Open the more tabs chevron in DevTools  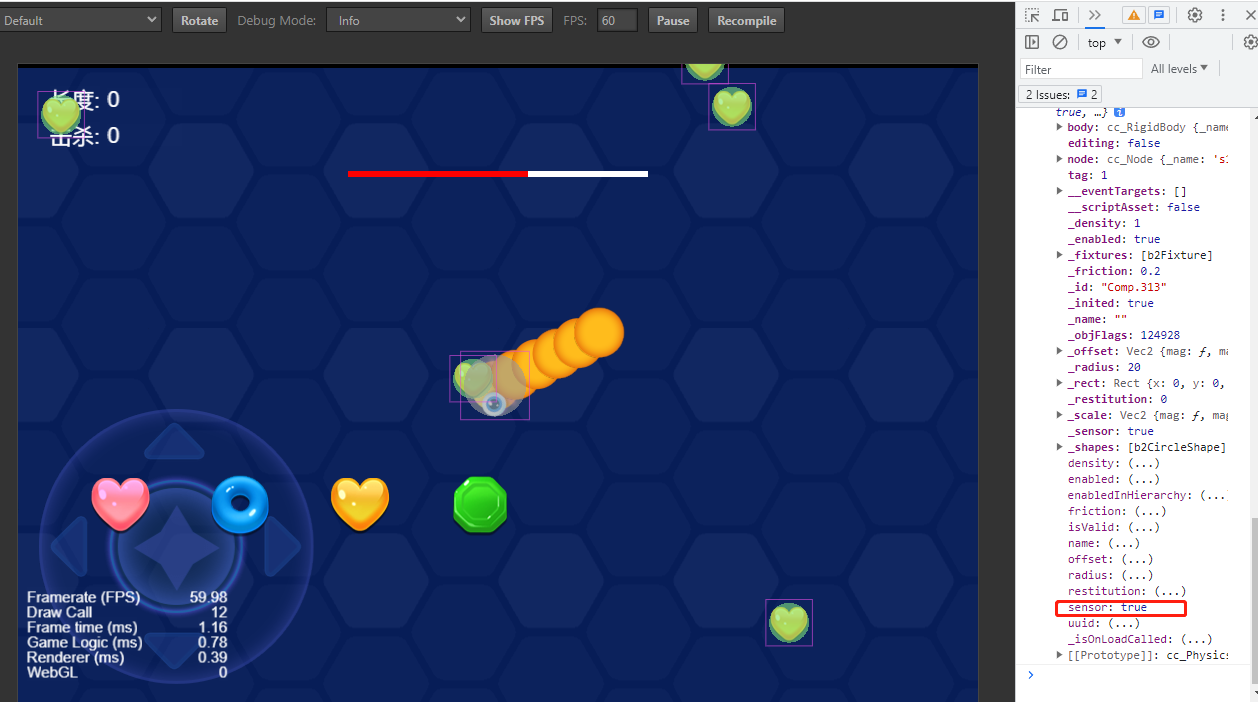[1095, 15]
